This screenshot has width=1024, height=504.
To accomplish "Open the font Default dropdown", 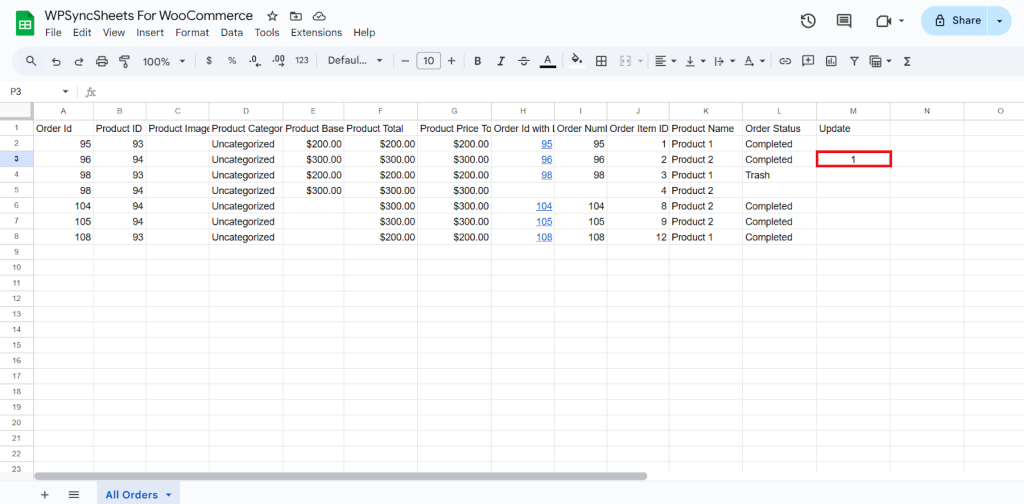I will coord(355,61).
